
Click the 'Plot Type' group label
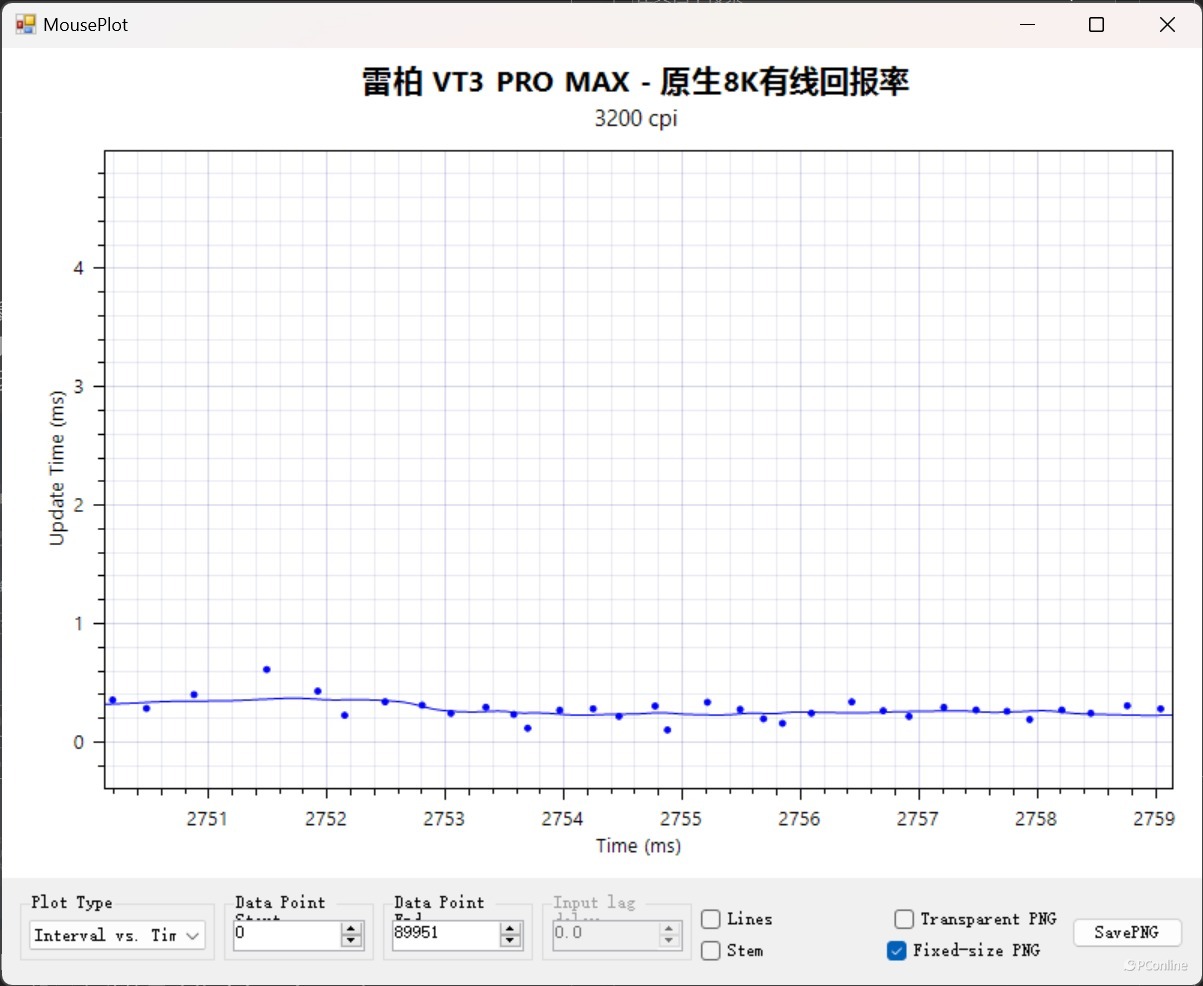coord(72,902)
